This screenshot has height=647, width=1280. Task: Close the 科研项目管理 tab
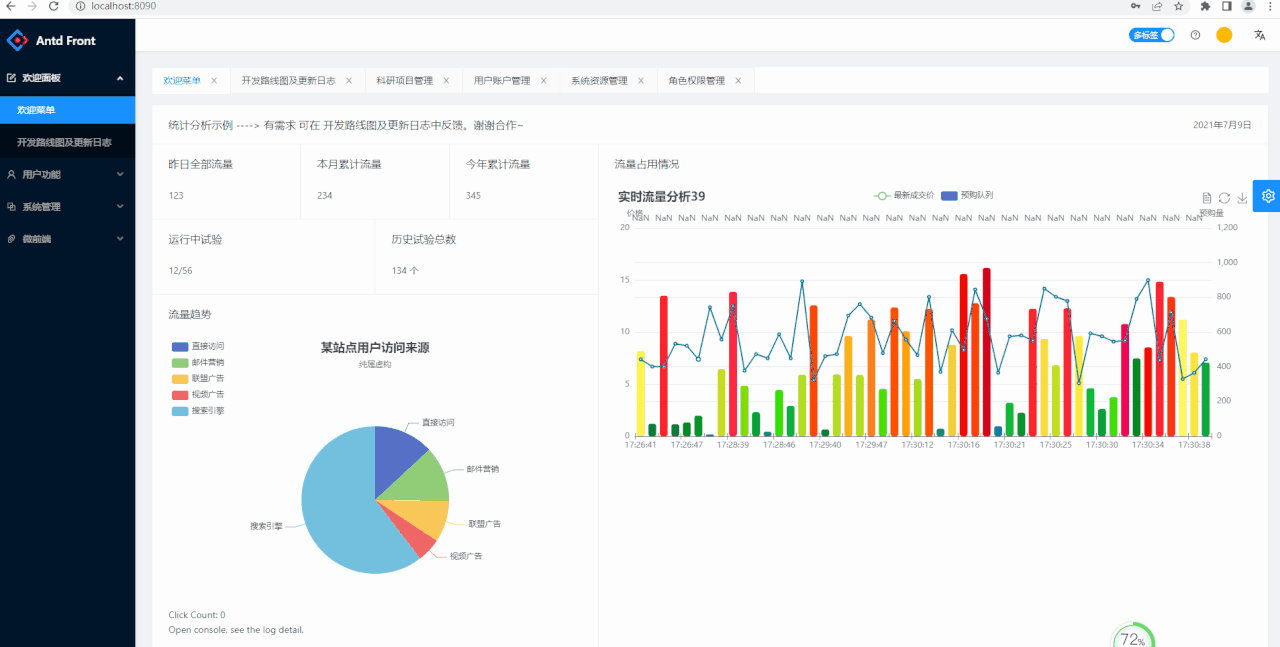pos(446,81)
